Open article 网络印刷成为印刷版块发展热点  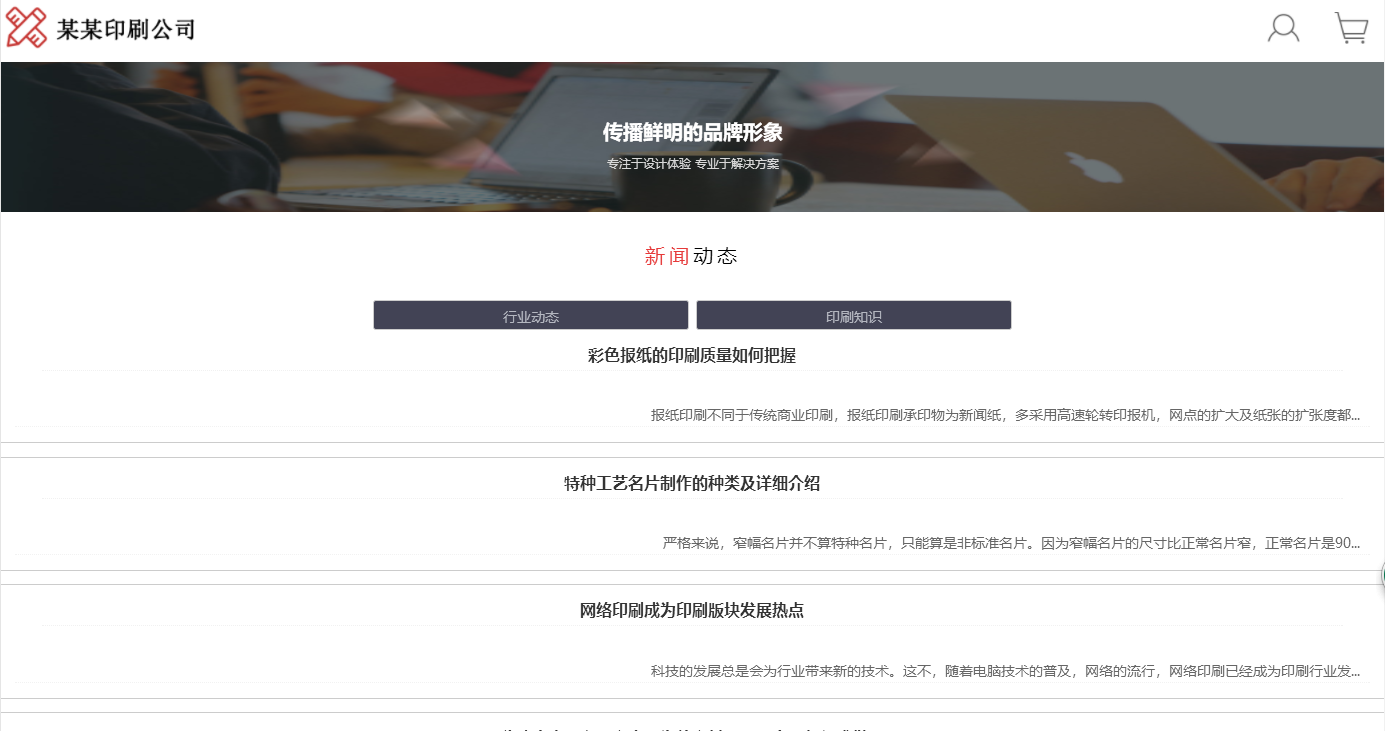pos(691,611)
